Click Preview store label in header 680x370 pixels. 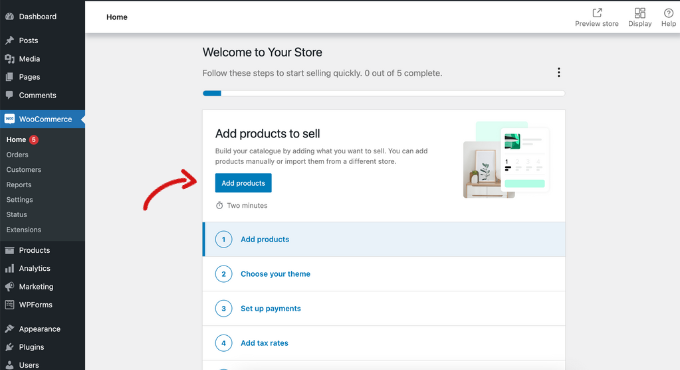(x=597, y=24)
